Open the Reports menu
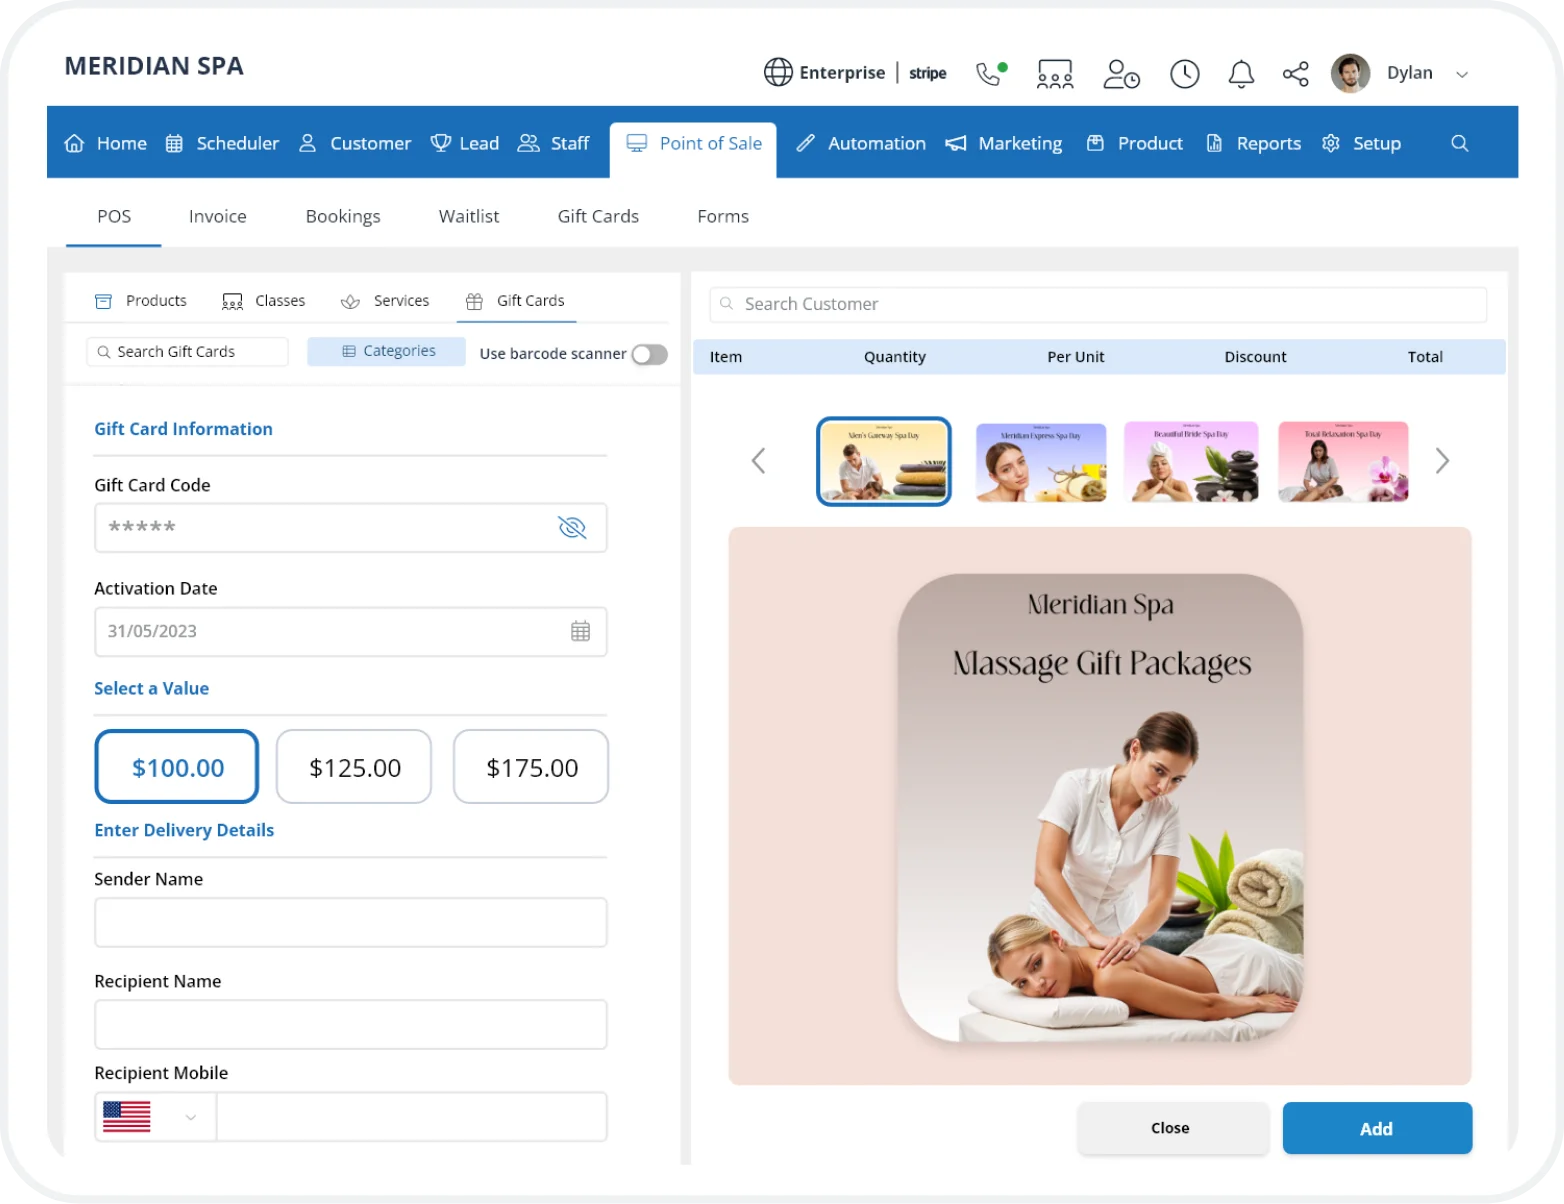Image resolution: width=1564 pixels, height=1204 pixels. (1254, 143)
